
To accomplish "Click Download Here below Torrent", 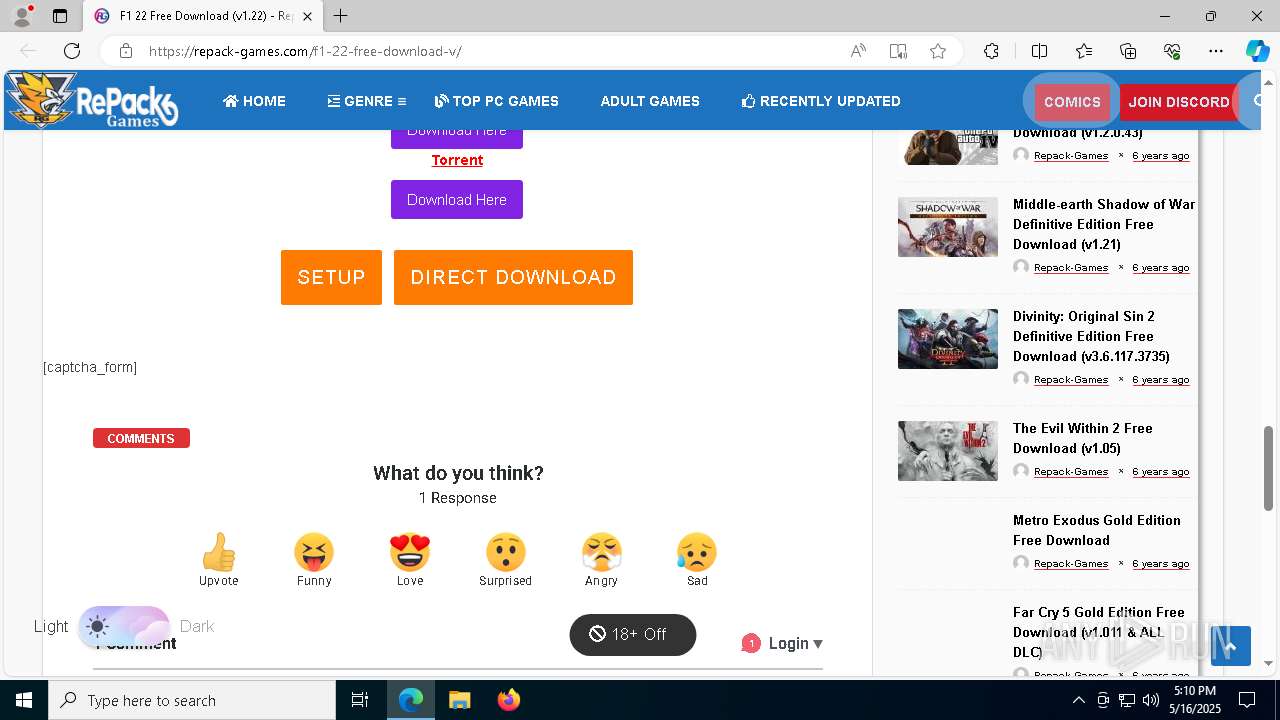I will [x=457, y=199].
